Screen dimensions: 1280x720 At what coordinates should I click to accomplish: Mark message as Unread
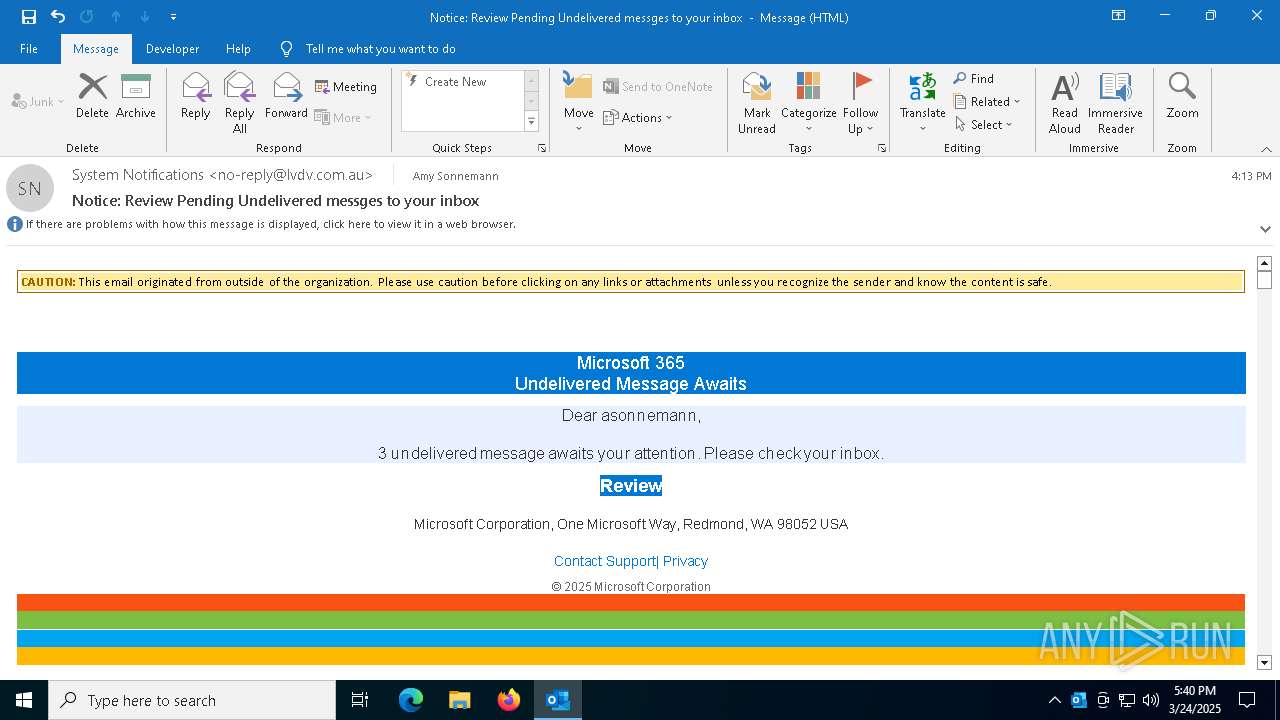pyautogui.click(x=757, y=102)
